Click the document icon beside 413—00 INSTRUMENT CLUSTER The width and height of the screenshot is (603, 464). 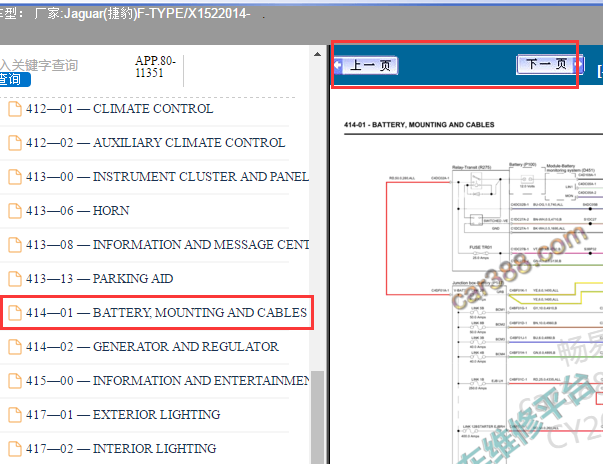pos(15,177)
